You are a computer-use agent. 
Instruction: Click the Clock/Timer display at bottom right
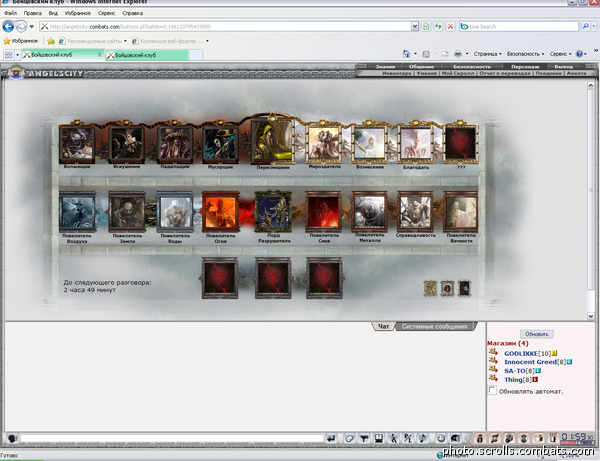577,438
